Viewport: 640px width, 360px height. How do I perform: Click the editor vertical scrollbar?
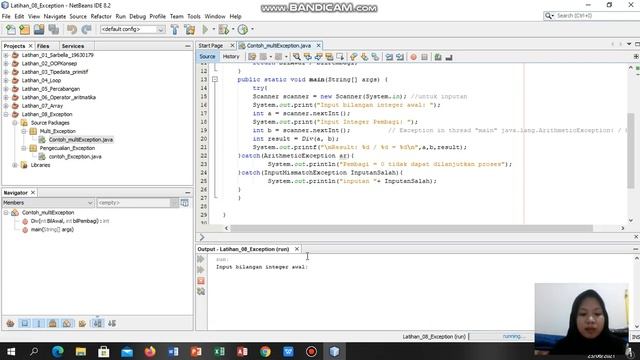(631, 151)
